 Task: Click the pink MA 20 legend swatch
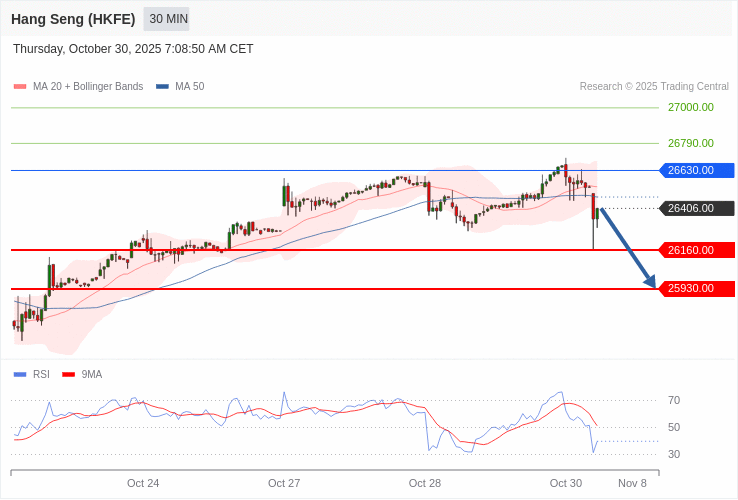tap(20, 87)
